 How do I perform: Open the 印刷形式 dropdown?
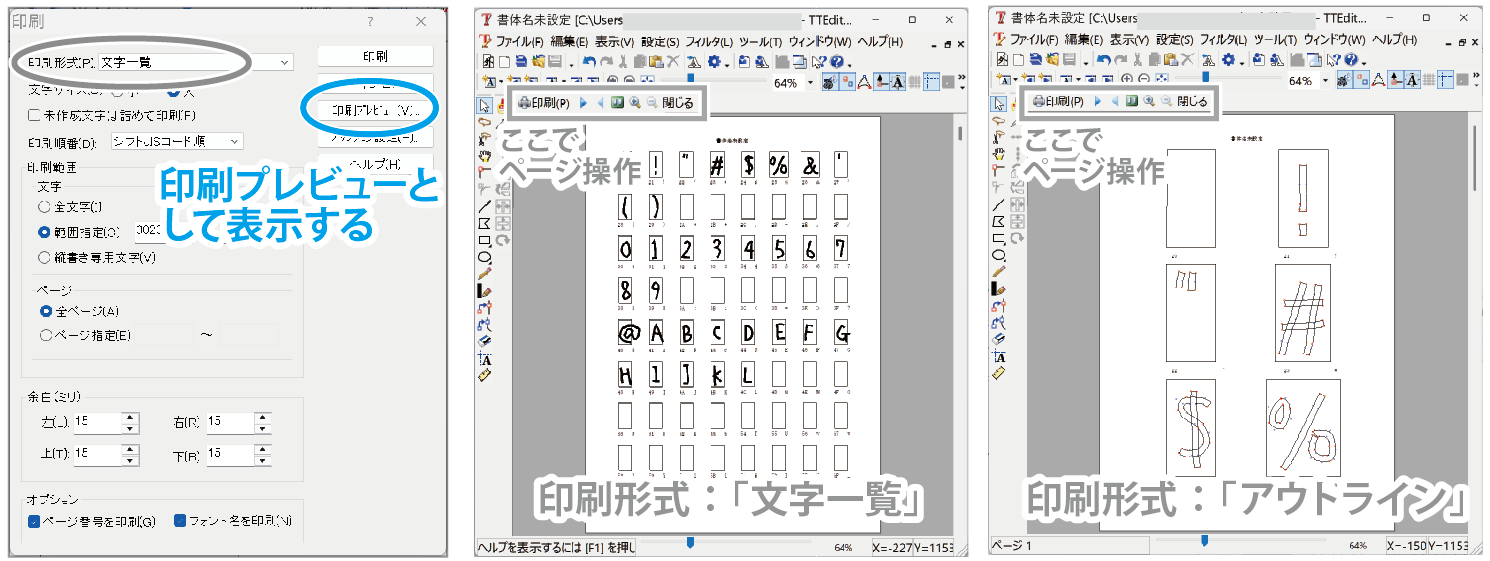click(x=285, y=62)
